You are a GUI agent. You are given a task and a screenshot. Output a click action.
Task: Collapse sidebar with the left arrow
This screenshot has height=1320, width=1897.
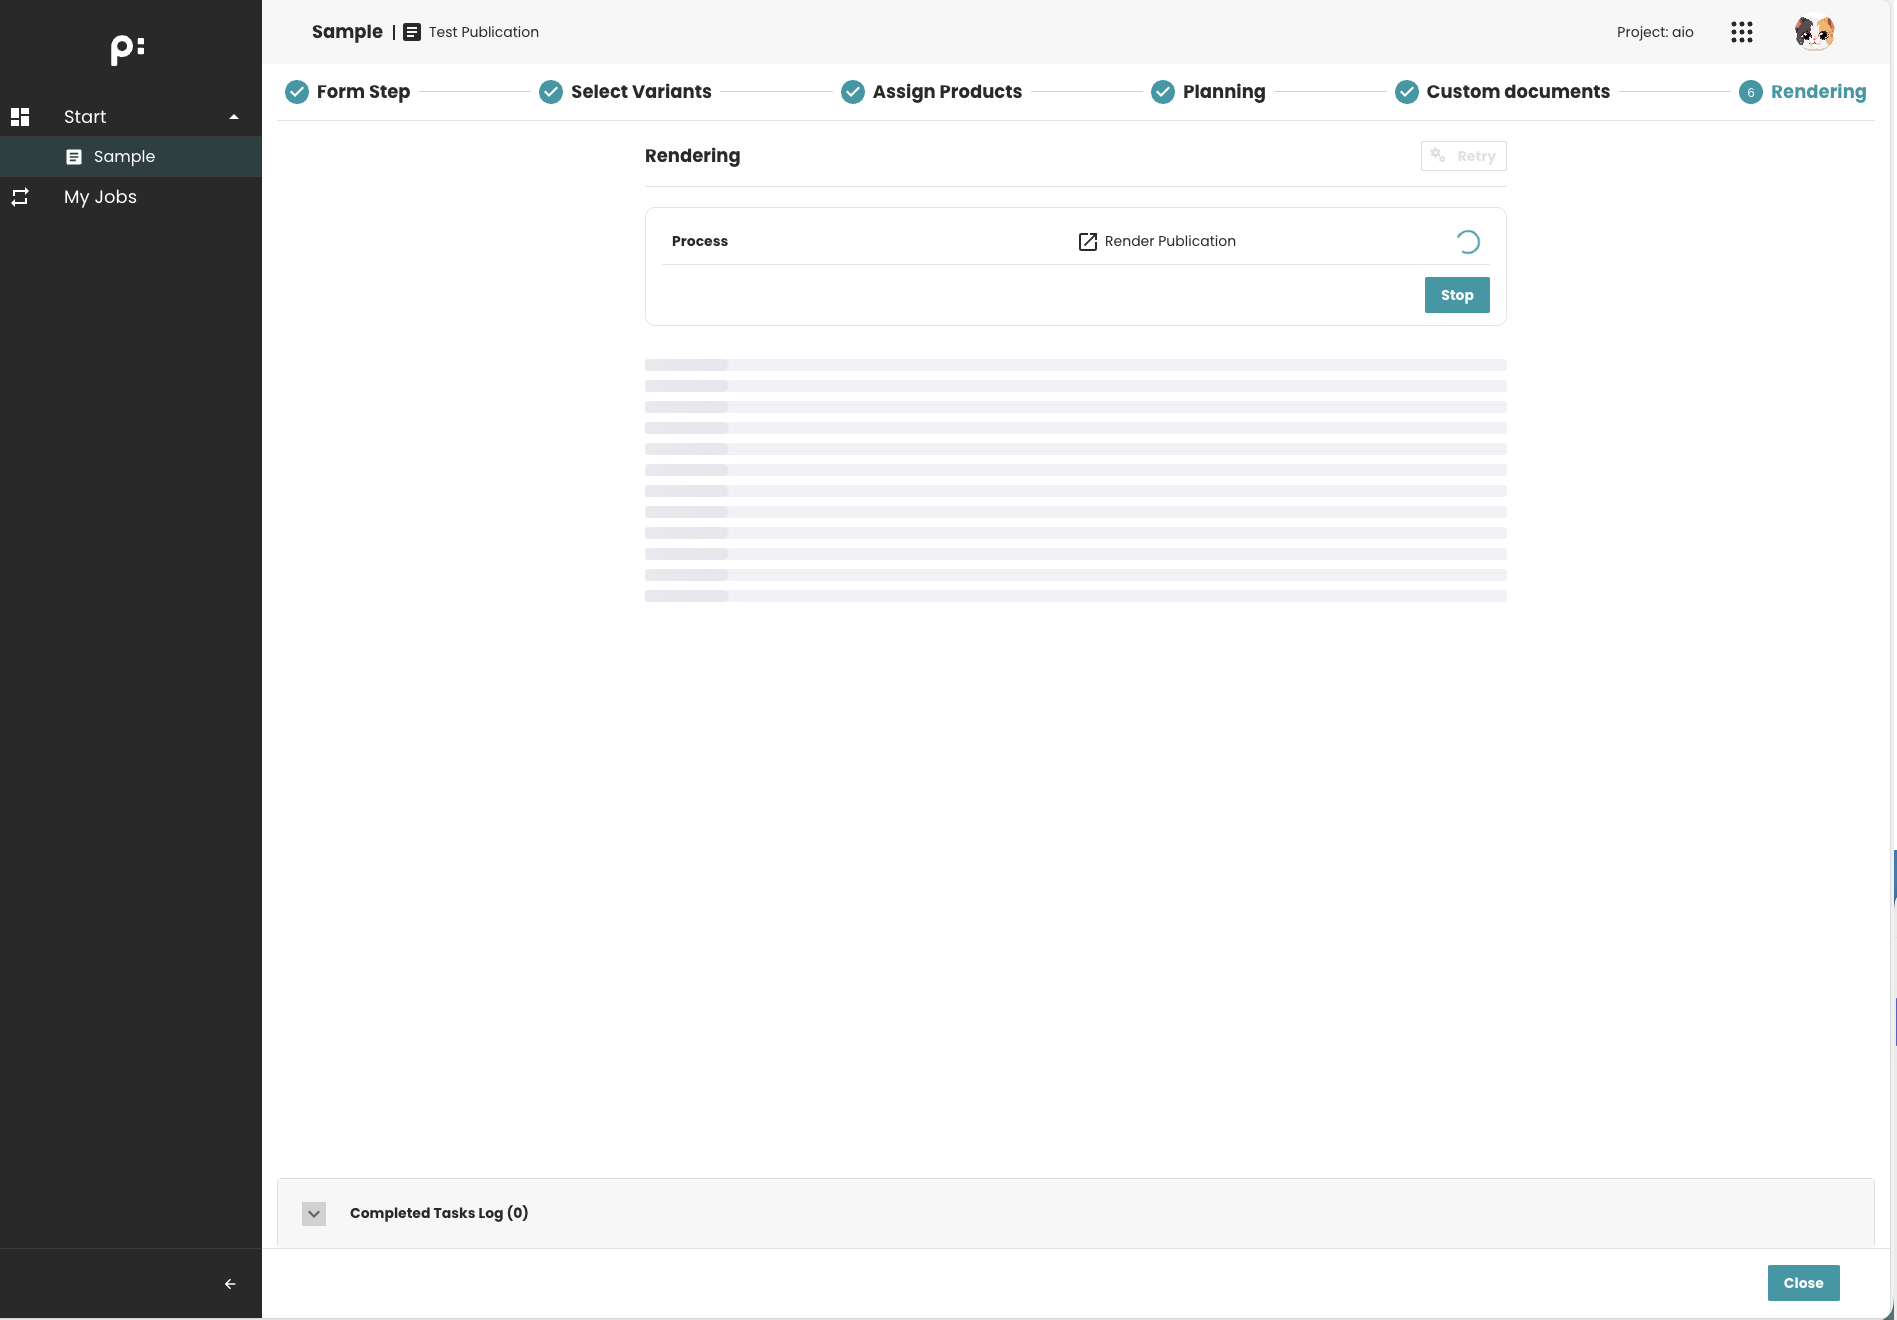click(x=230, y=1284)
